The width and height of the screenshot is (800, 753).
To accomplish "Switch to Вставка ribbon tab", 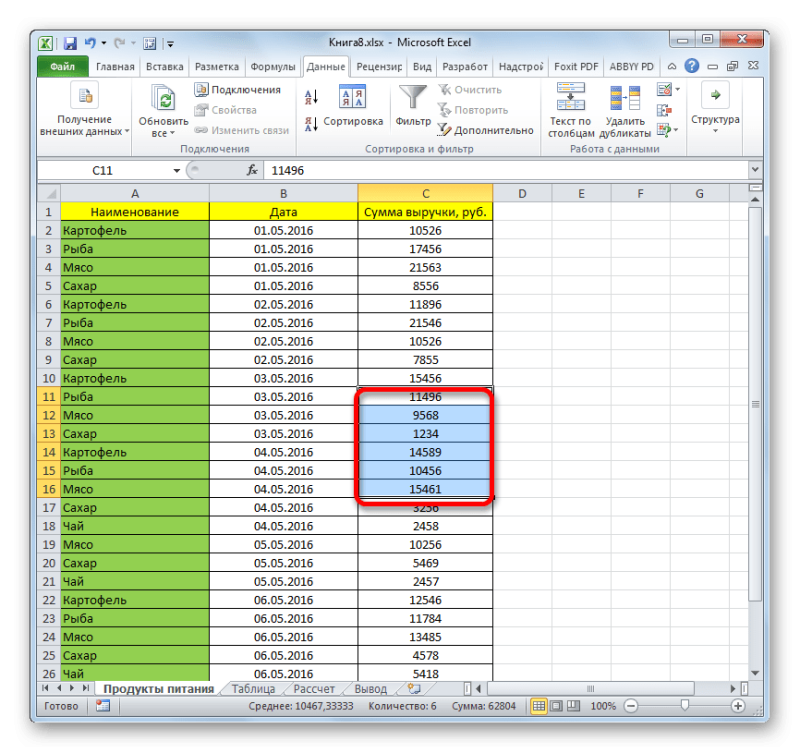I will tap(164, 67).
